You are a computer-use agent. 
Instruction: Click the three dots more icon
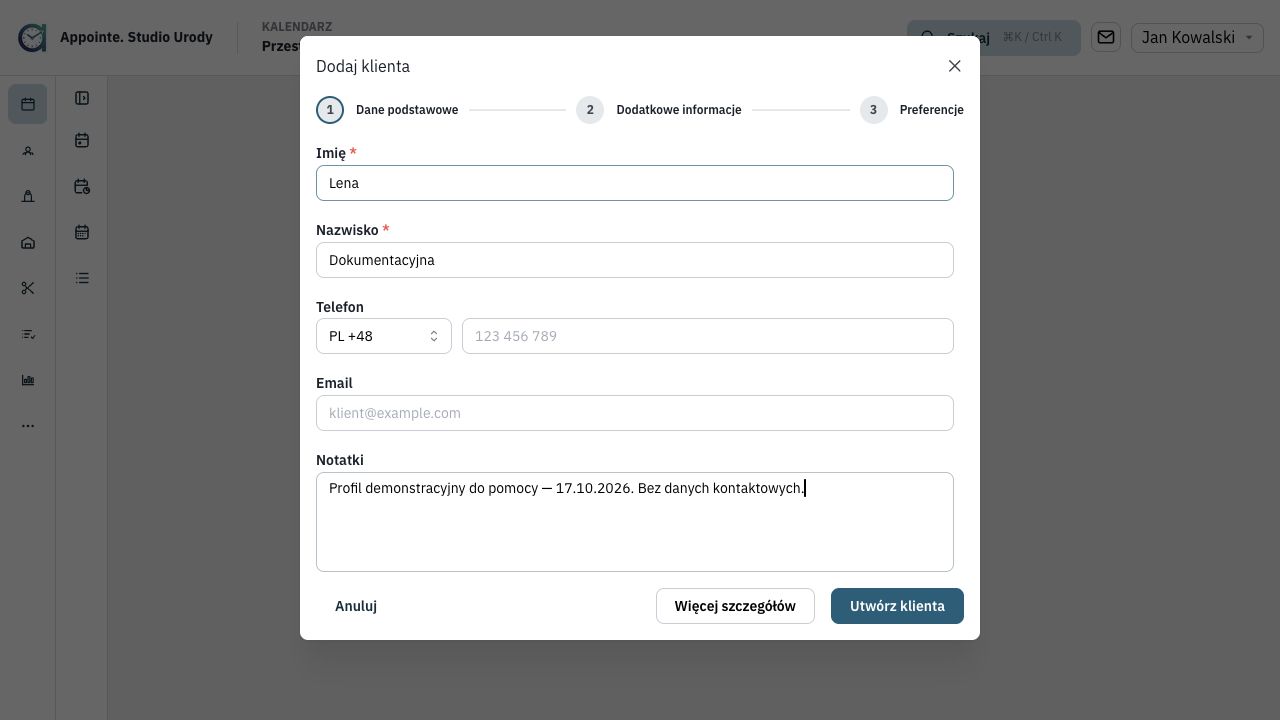pos(28,426)
